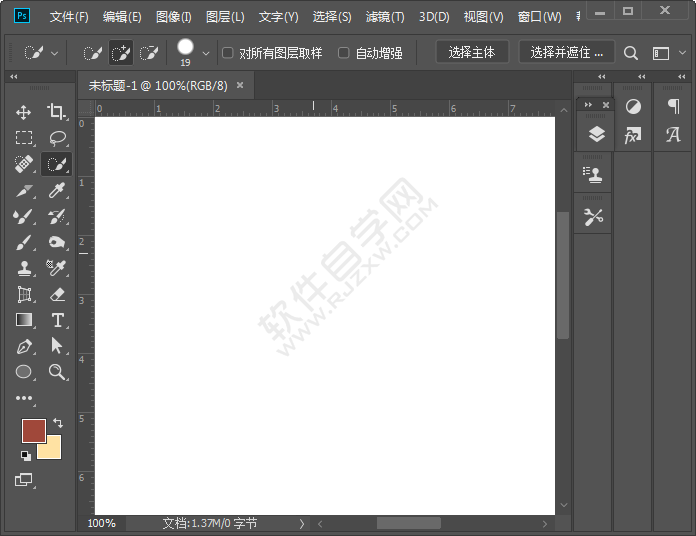Select the Pen tool
696x536 pixels.
(24, 346)
